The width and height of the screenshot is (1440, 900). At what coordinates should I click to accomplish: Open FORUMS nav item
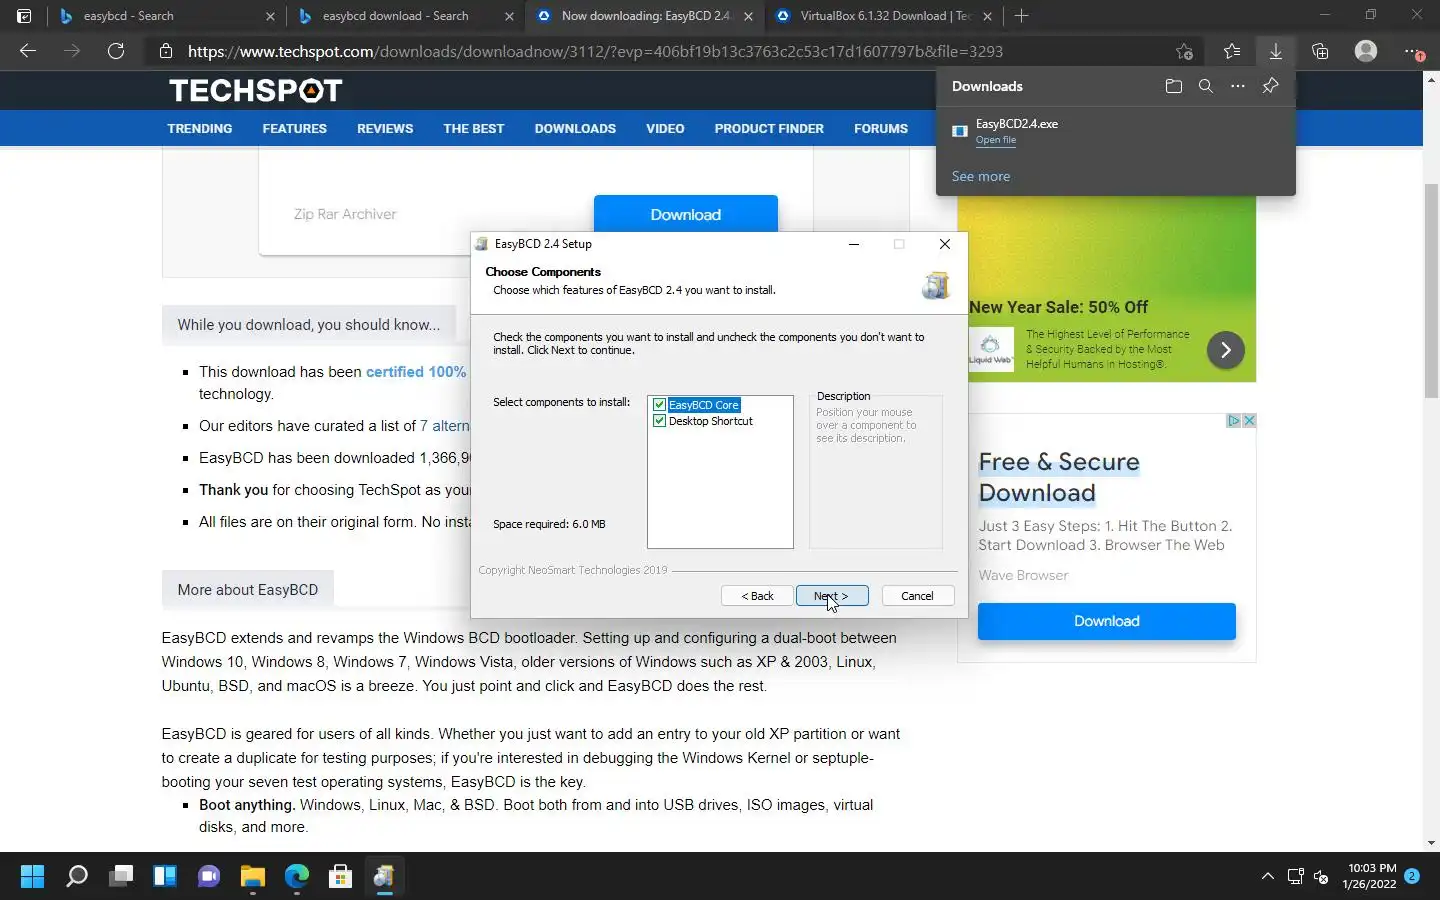(881, 129)
